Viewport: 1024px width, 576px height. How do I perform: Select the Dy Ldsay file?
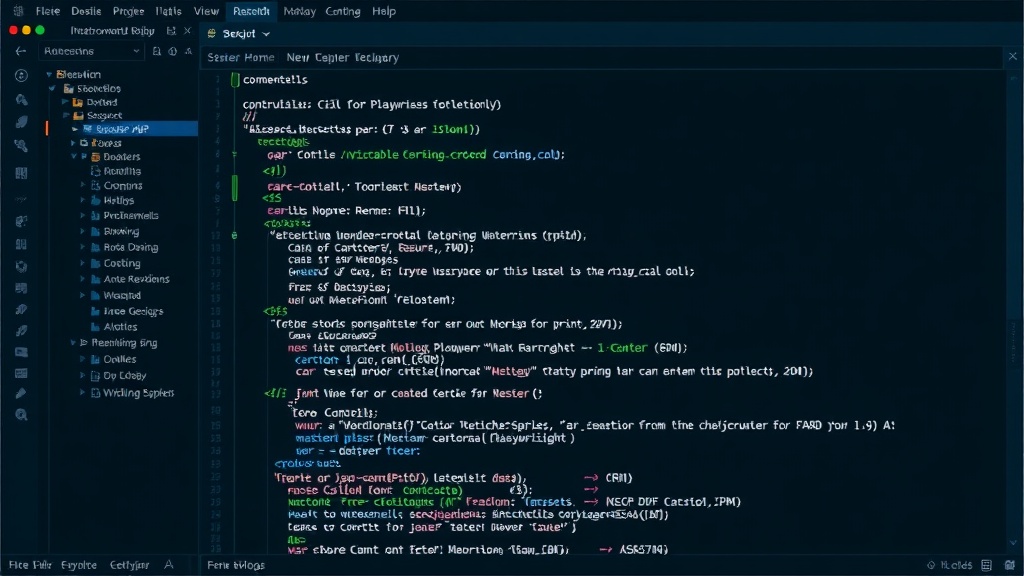pos(124,376)
